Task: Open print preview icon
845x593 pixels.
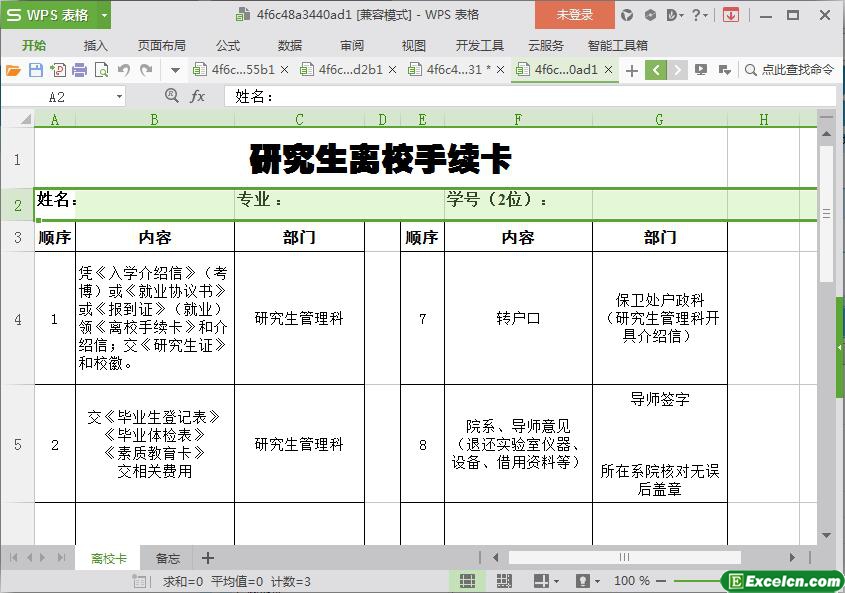Action: tap(101, 70)
